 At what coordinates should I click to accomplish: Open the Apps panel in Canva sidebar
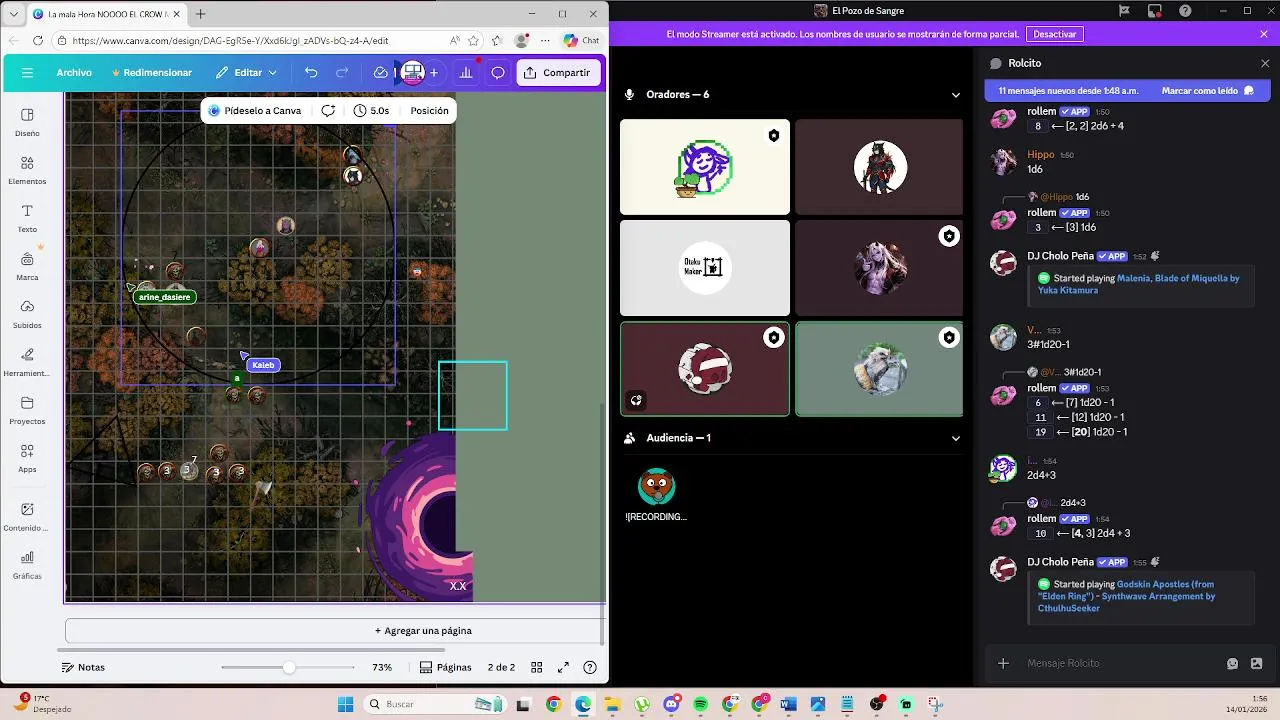(27, 458)
